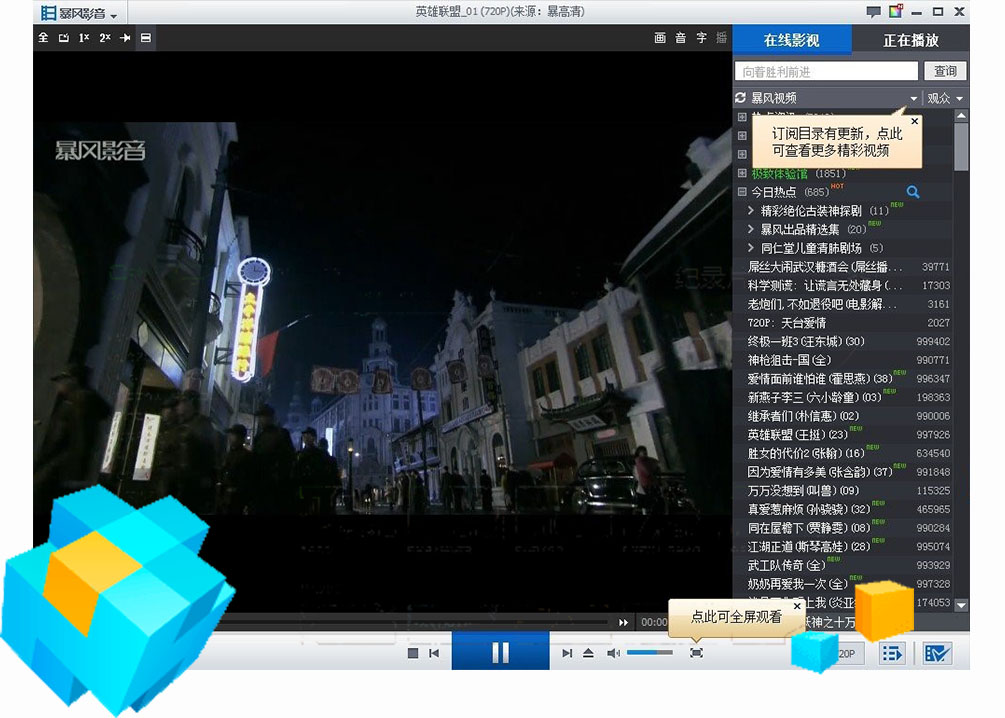Open the 暴风盒子 icon at bottom right corner
Image resolution: width=1005 pixels, height=718 pixels.
(x=936, y=653)
